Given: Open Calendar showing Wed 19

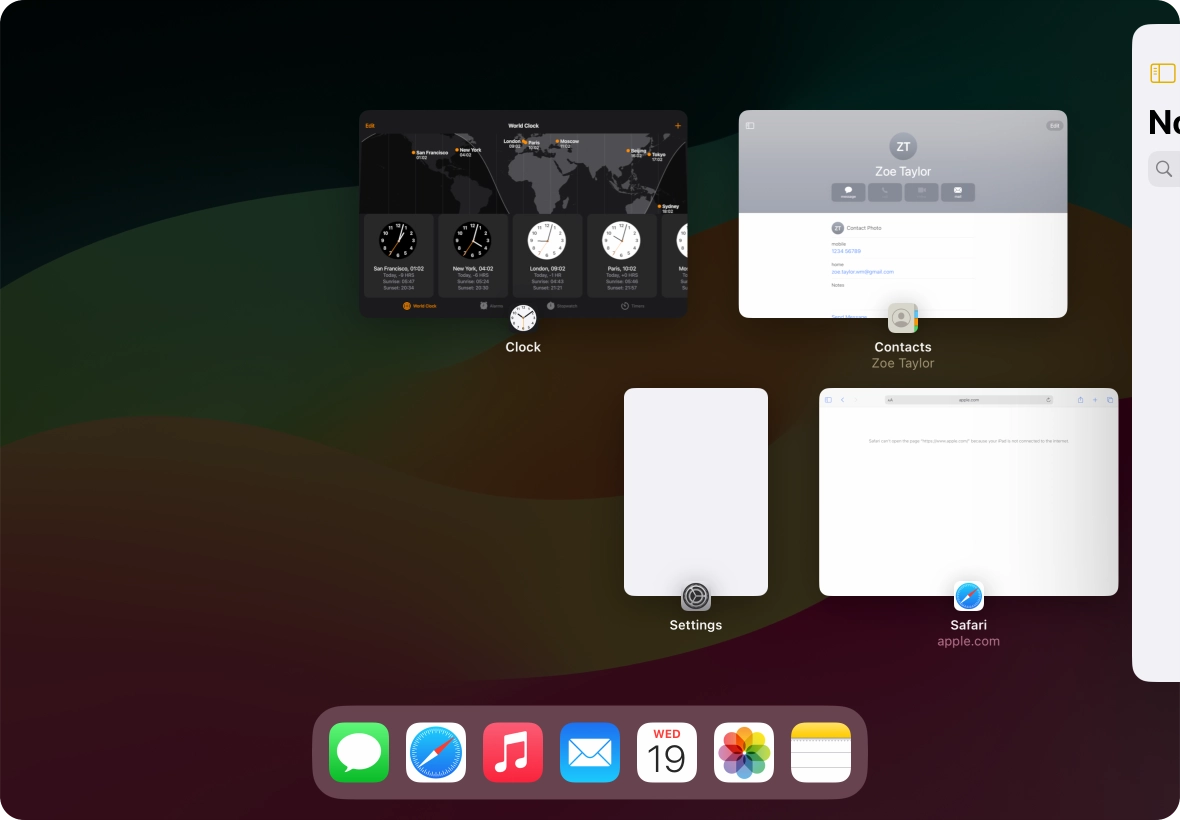Looking at the screenshot, I should 667,752.
